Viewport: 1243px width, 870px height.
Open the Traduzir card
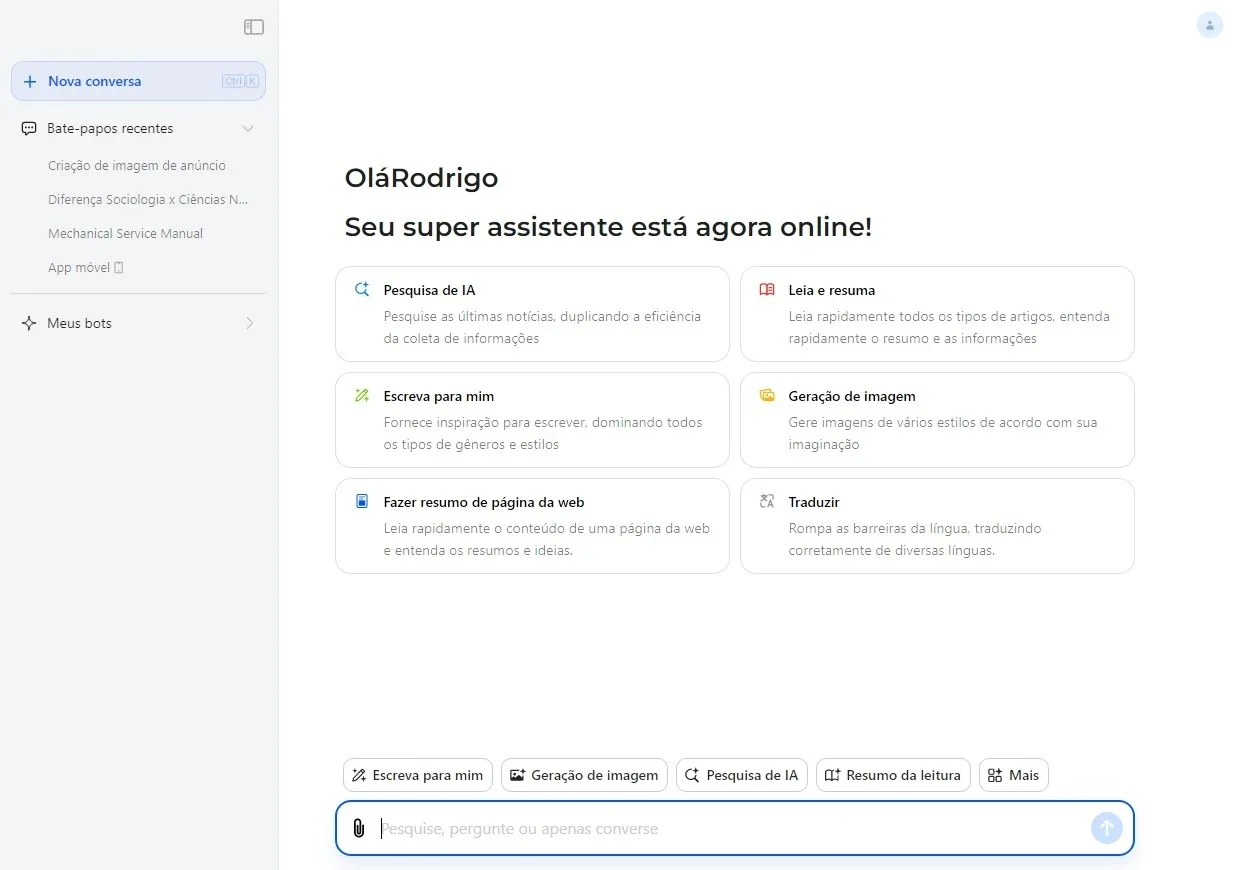tap(937, 526)
